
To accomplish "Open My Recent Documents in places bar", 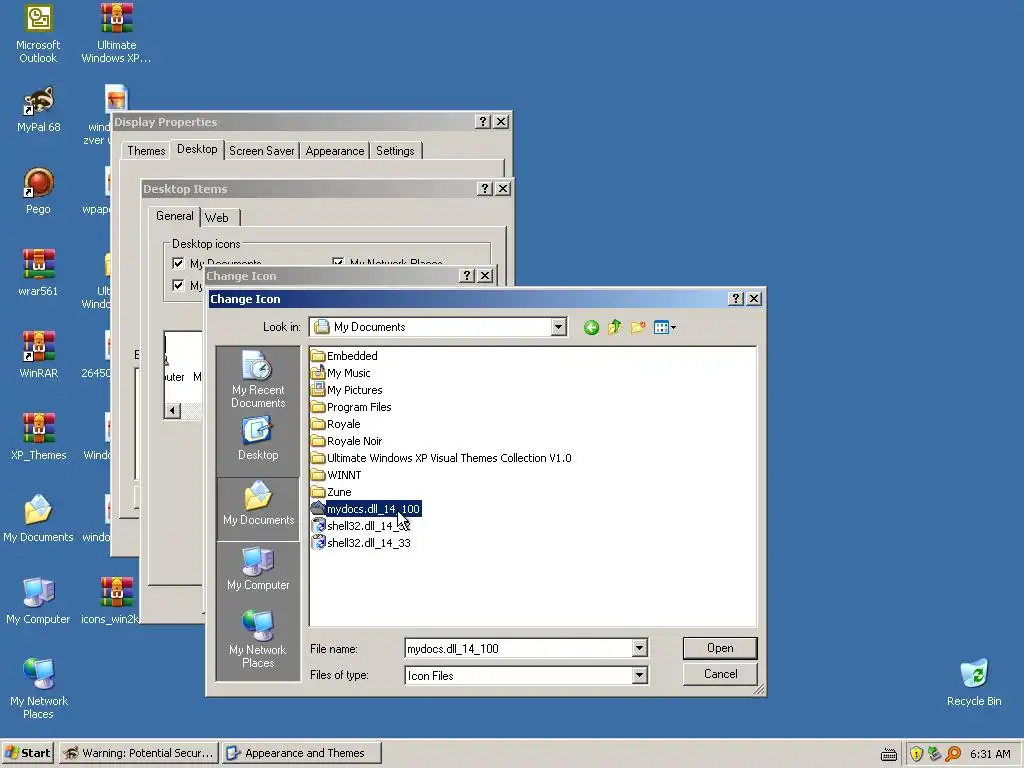I will tap(258, 379).
